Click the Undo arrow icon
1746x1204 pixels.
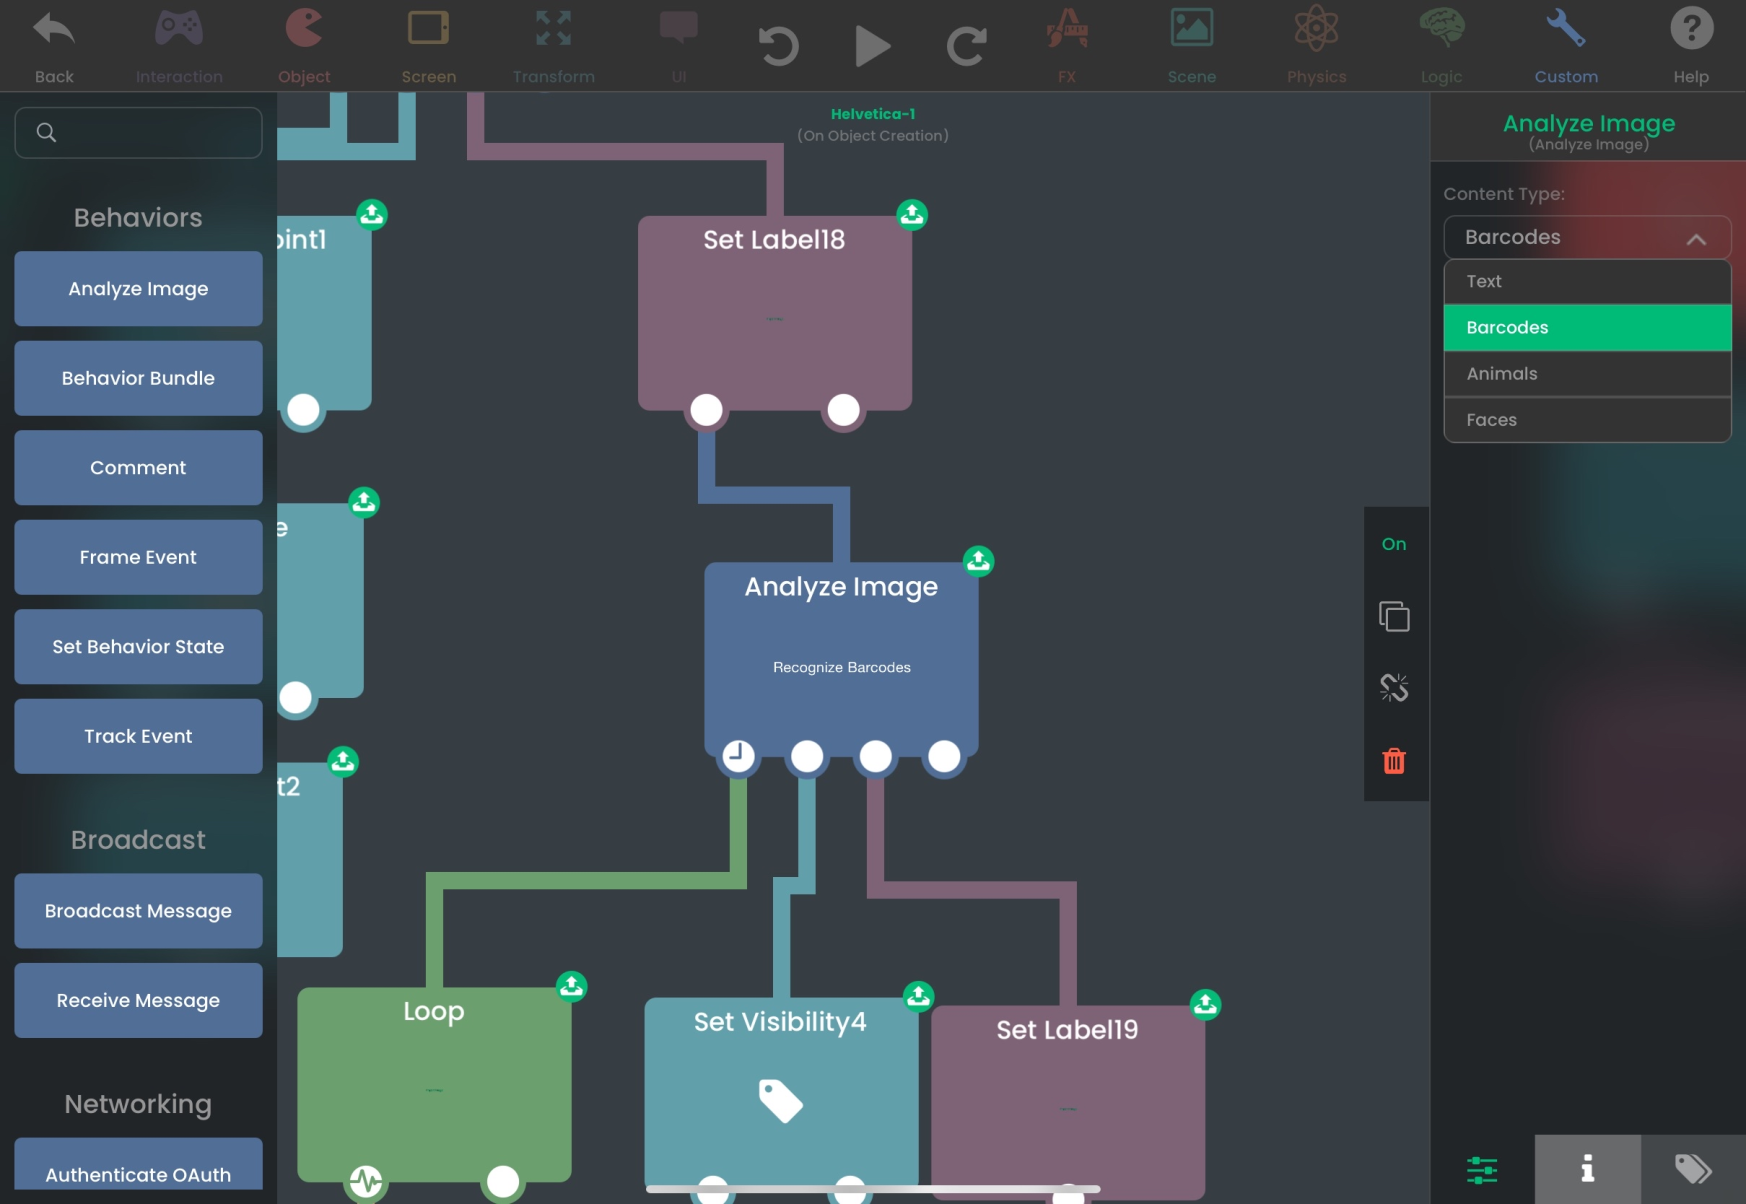[778, 46]
